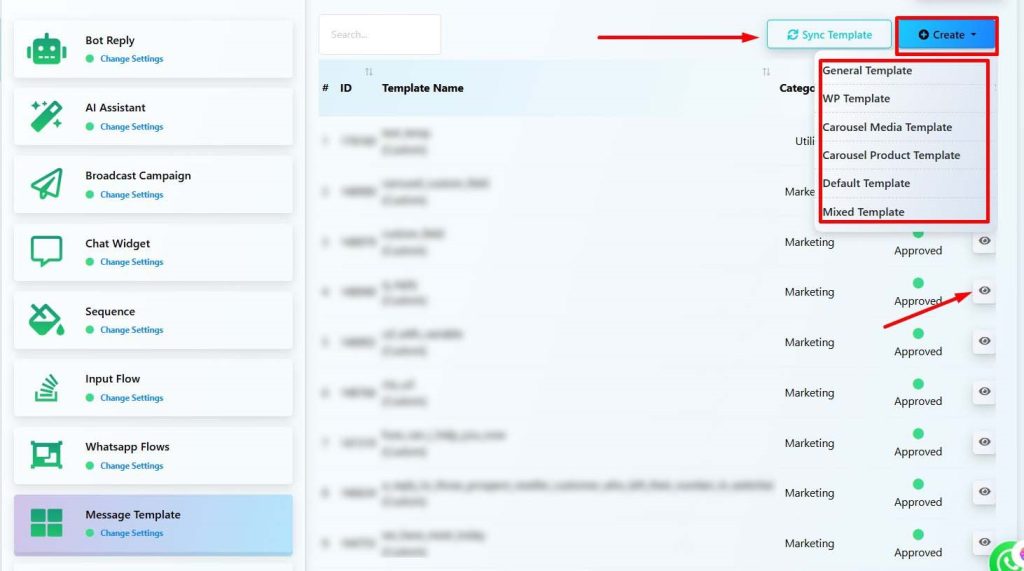Click the WhatsApp chat bubble at bottom right
The height and width of the screenshot is (571, 1024).
pyautogui.click(x=1009, y=556)
